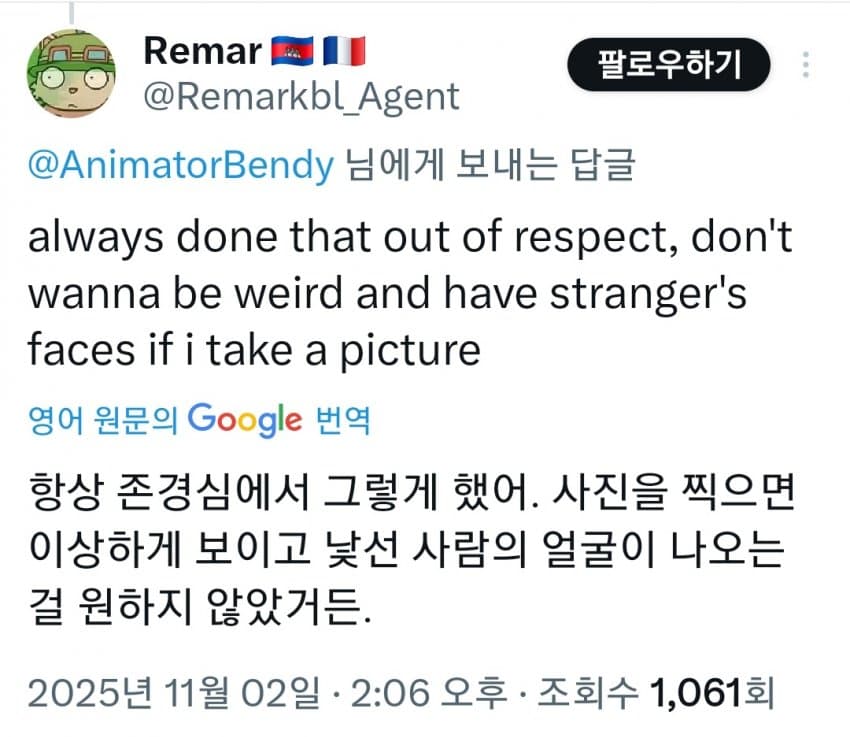Click the Korean line ending 원하지 않았거든
The height and width of the screenshot is (737, 850).
[198, 601]
